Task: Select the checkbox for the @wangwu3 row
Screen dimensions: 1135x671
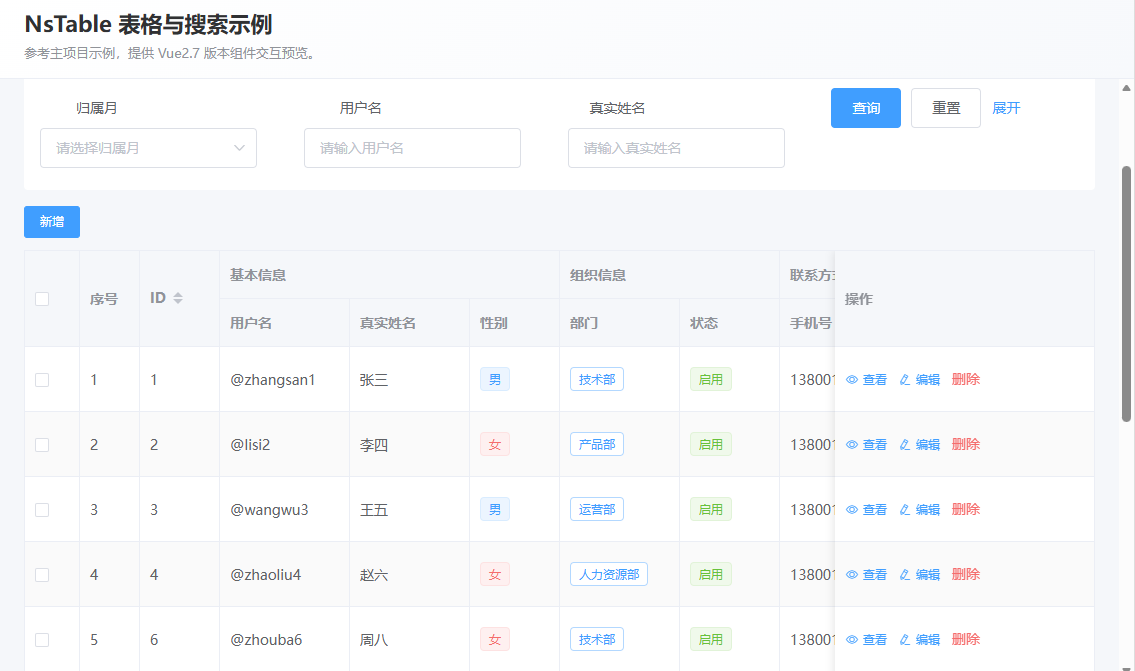Action: (42, 510)
